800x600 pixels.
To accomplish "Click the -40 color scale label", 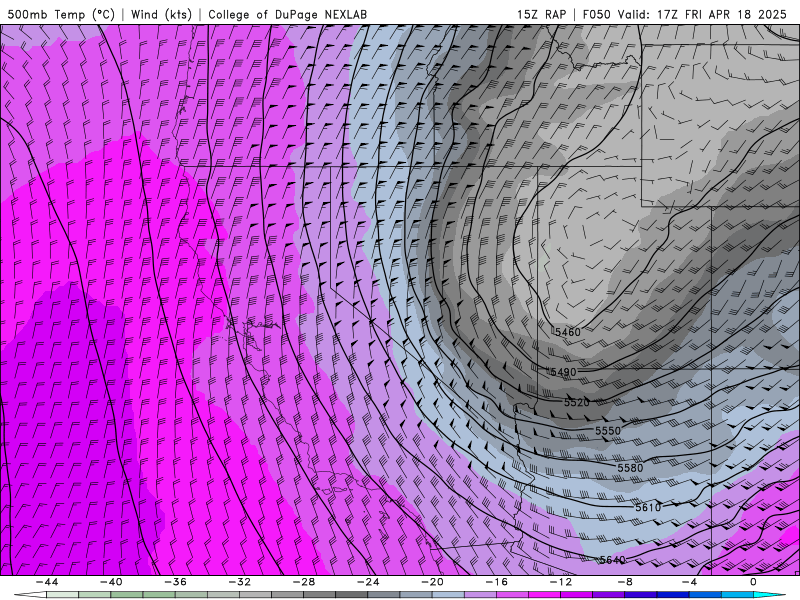I will click(x=111, y=582).
